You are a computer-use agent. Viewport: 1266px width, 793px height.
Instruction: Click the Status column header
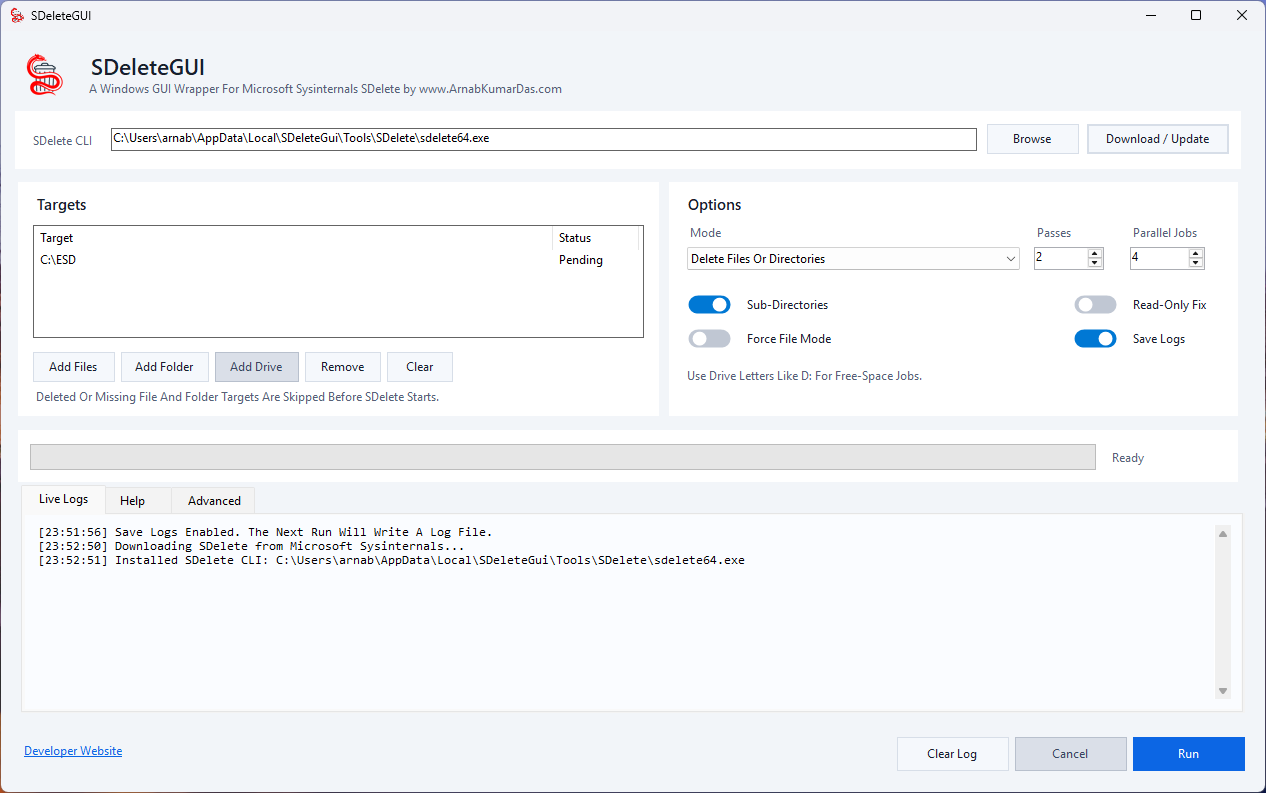596,238
